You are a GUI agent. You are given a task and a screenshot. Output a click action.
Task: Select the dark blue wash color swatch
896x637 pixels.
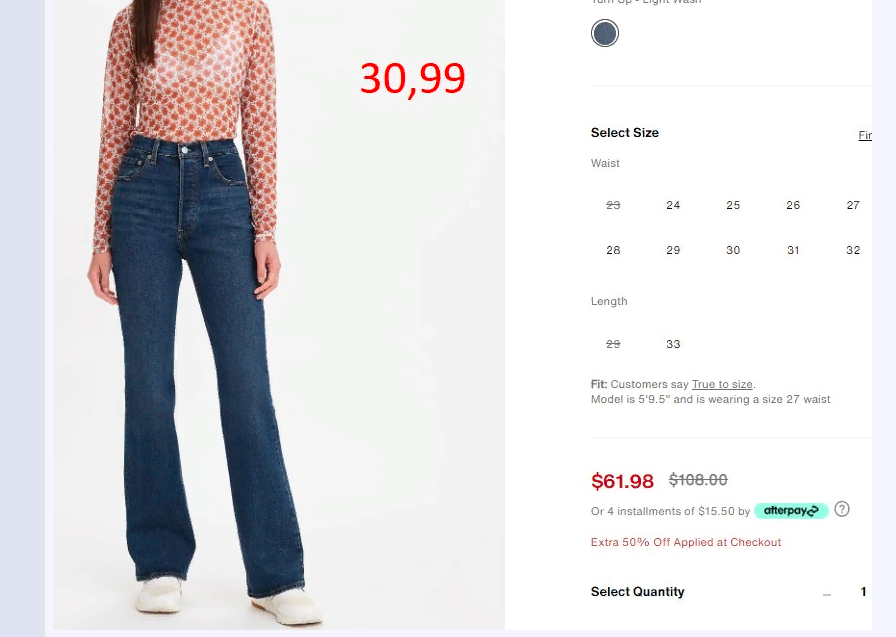pyautogui.click(x=605, y=33)
